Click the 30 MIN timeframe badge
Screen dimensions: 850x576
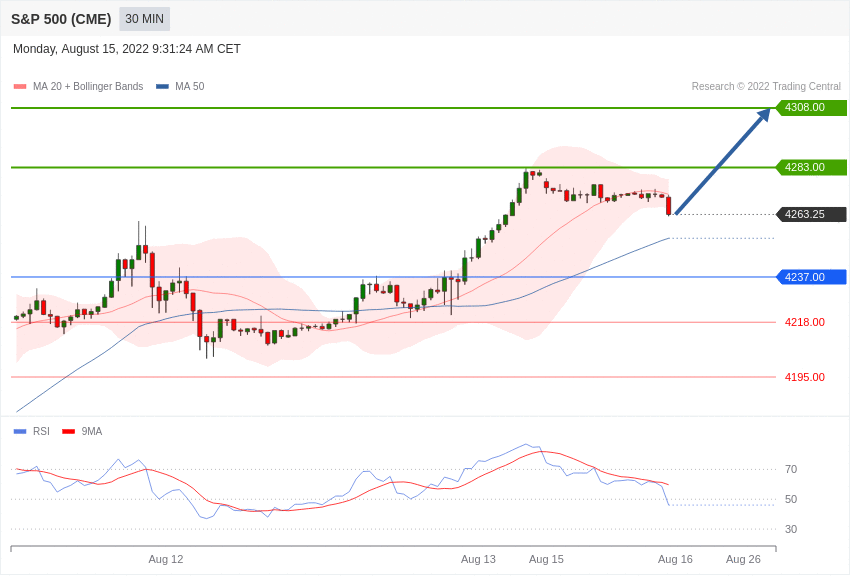(144, 19)
